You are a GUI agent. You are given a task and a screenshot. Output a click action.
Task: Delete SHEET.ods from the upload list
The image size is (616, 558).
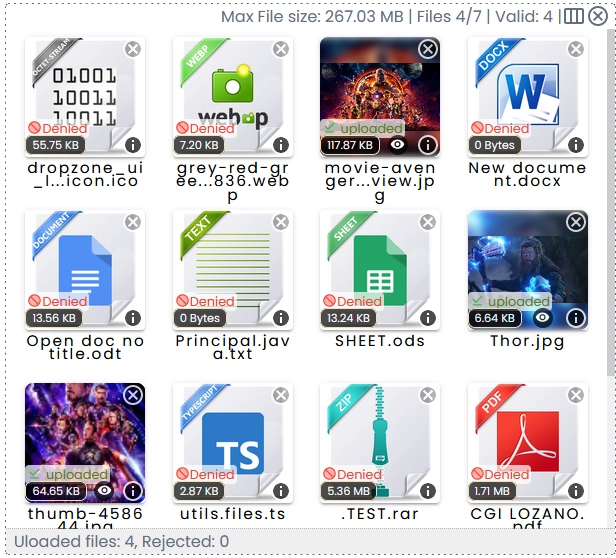(428, 222)
